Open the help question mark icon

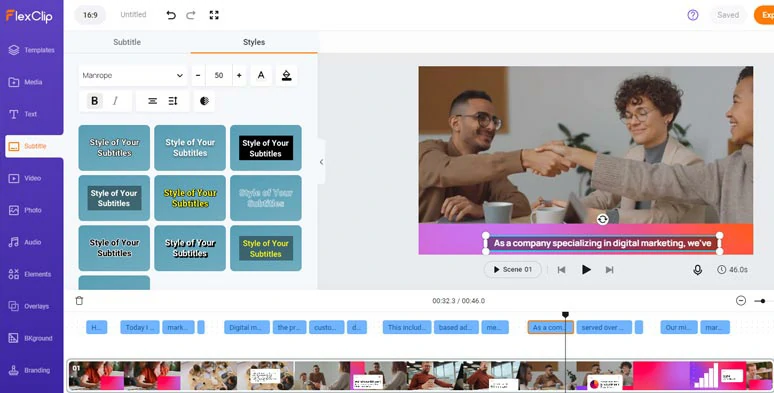tap(693, 15)
